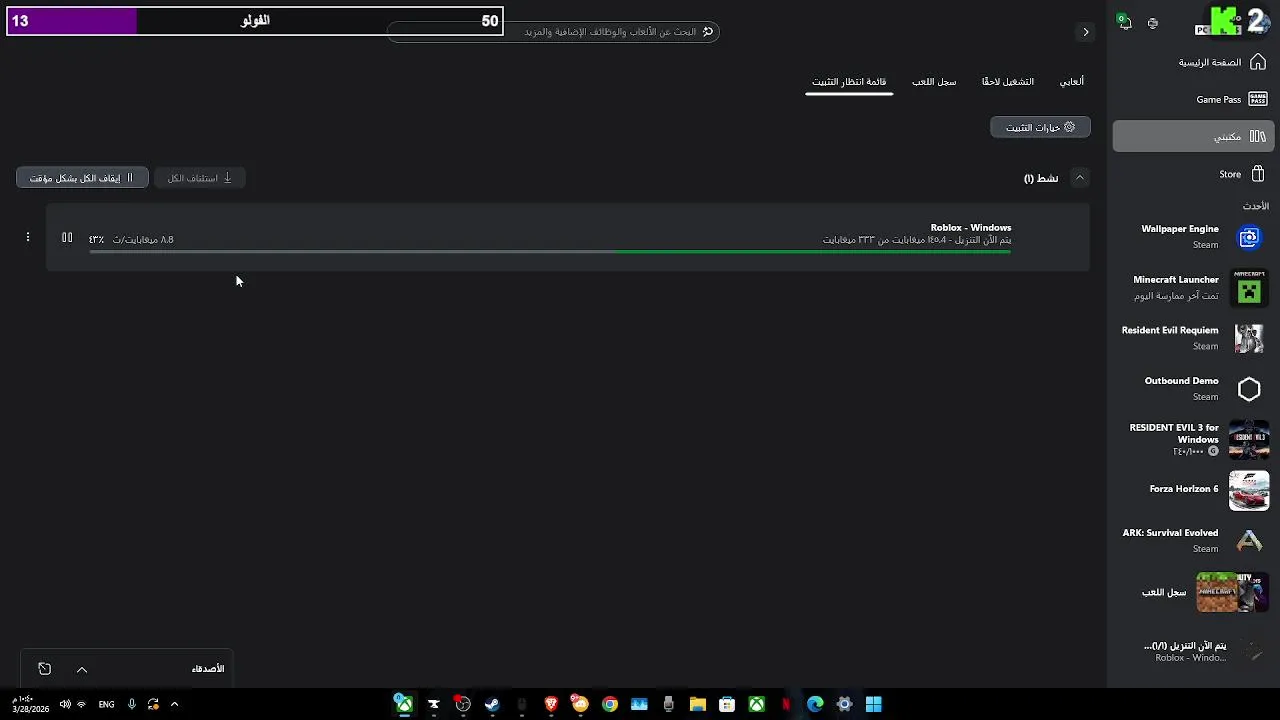Open ARK: Survival Evolved from sidebar

click(x=1192, y=541)
